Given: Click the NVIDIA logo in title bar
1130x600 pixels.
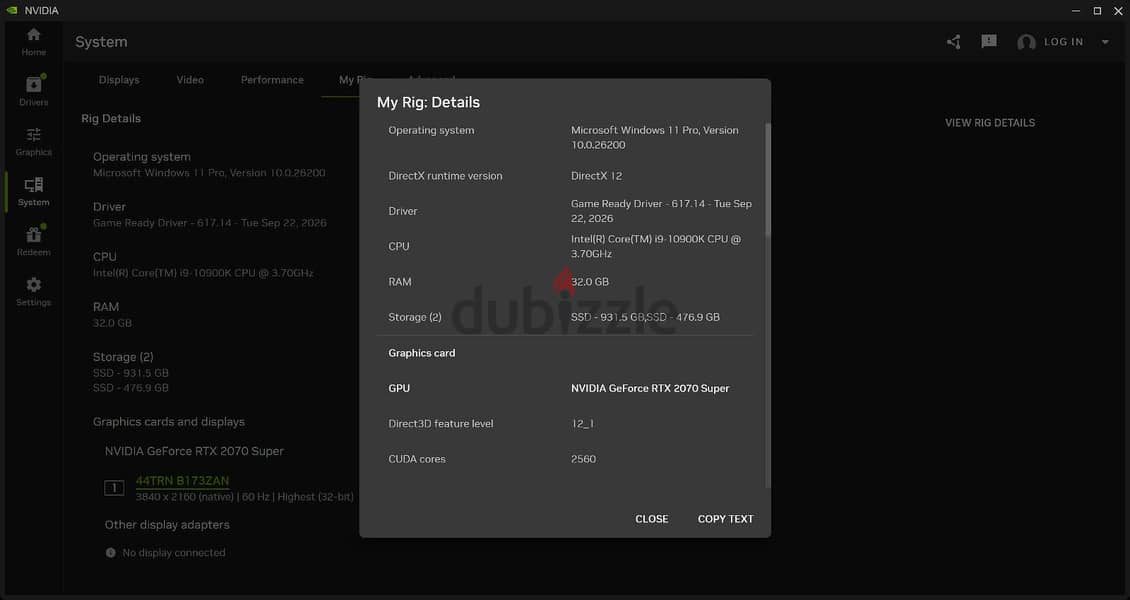Looking at the screenshot, I should coord(12,10).
